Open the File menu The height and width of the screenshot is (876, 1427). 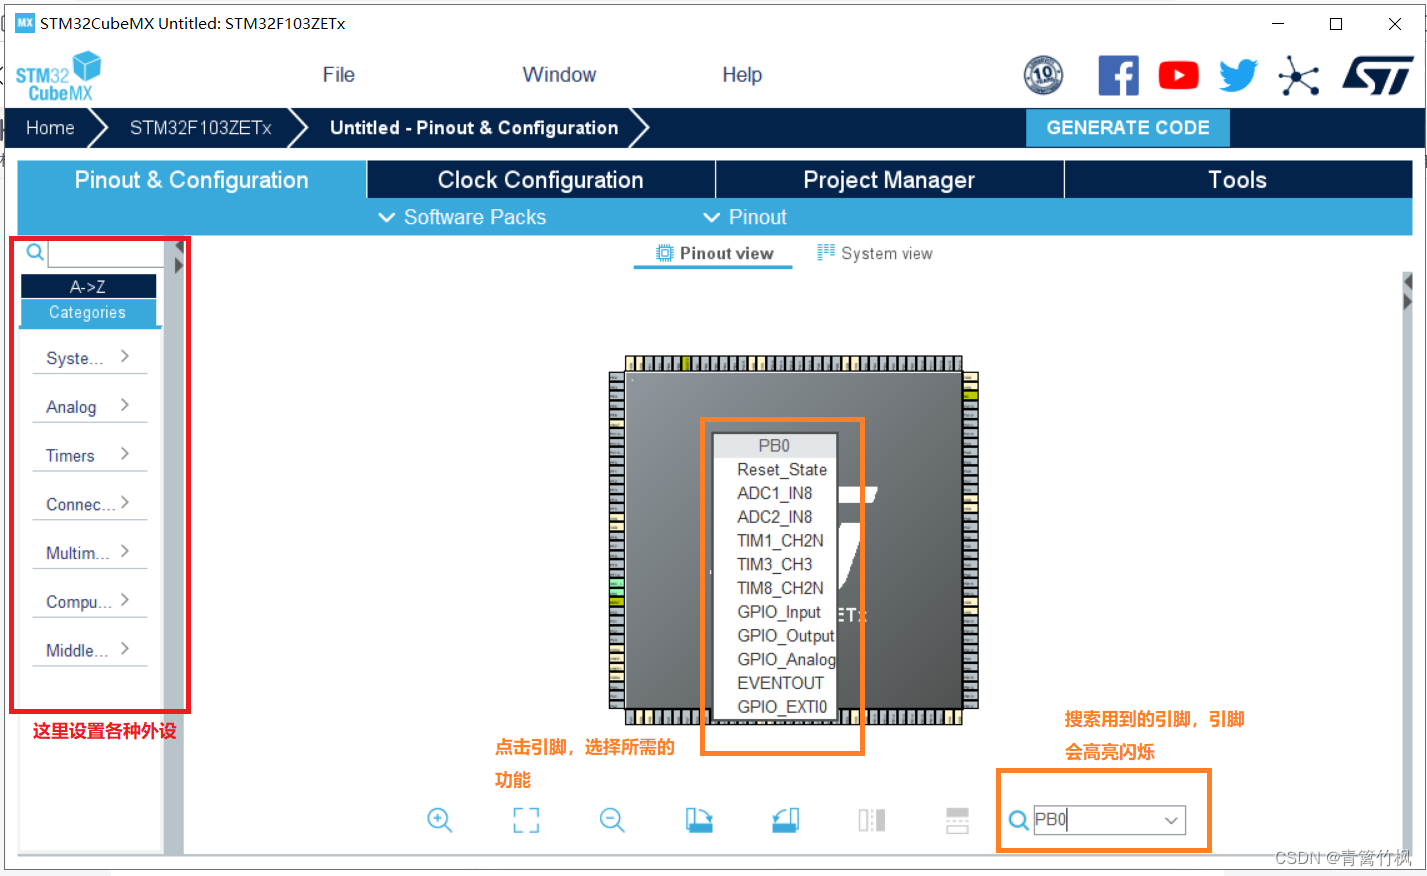point(339,75)
